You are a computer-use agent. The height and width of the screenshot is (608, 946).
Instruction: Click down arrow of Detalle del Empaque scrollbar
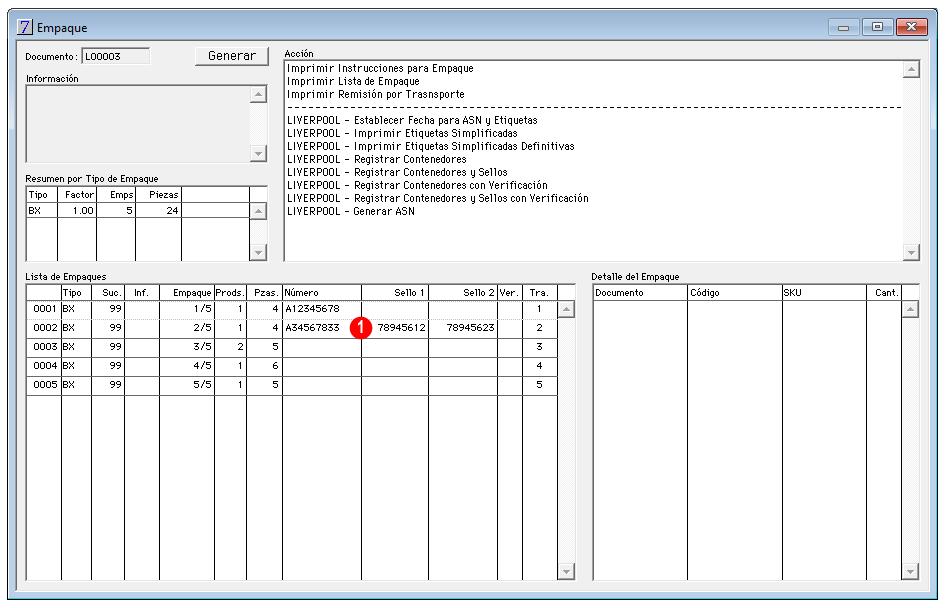click(x=910, y=571)
